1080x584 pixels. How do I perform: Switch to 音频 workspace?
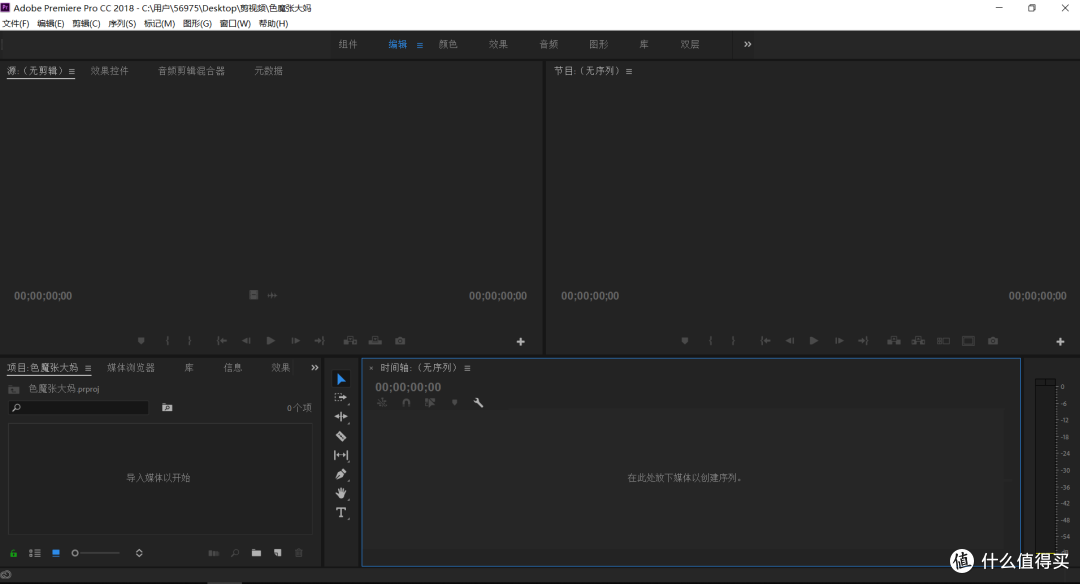[548, 44]
